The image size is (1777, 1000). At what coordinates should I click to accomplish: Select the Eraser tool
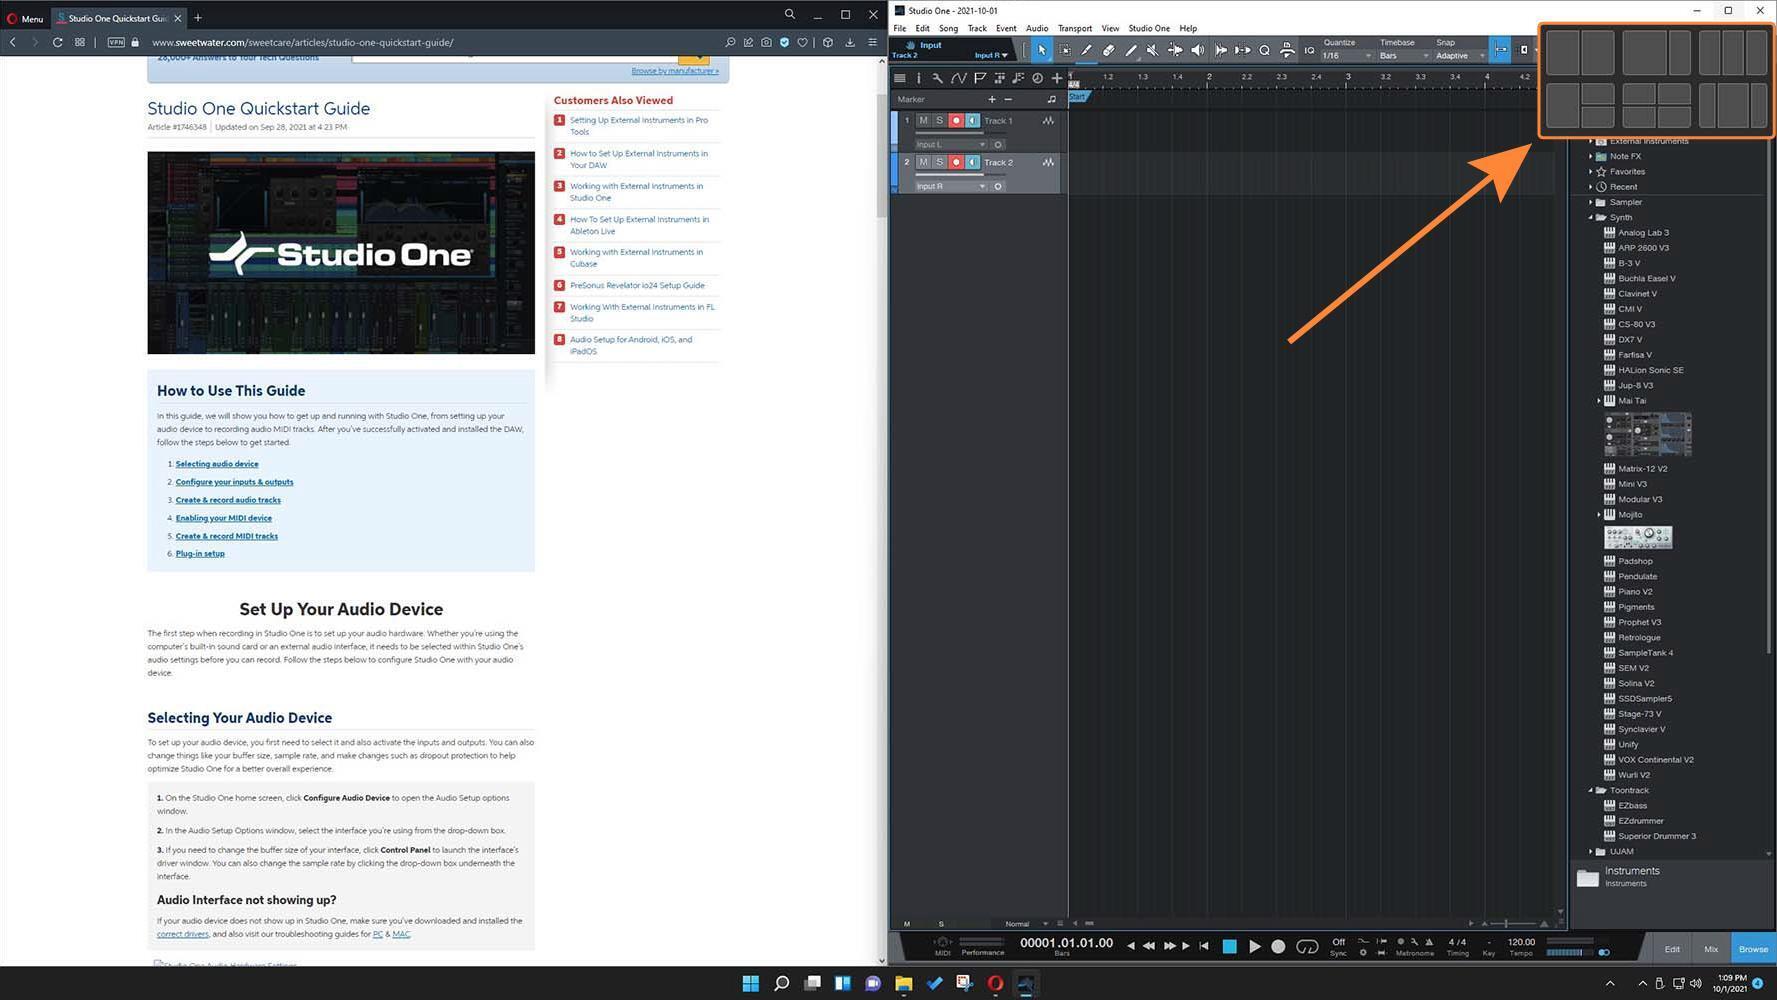tap(1108, 50)
